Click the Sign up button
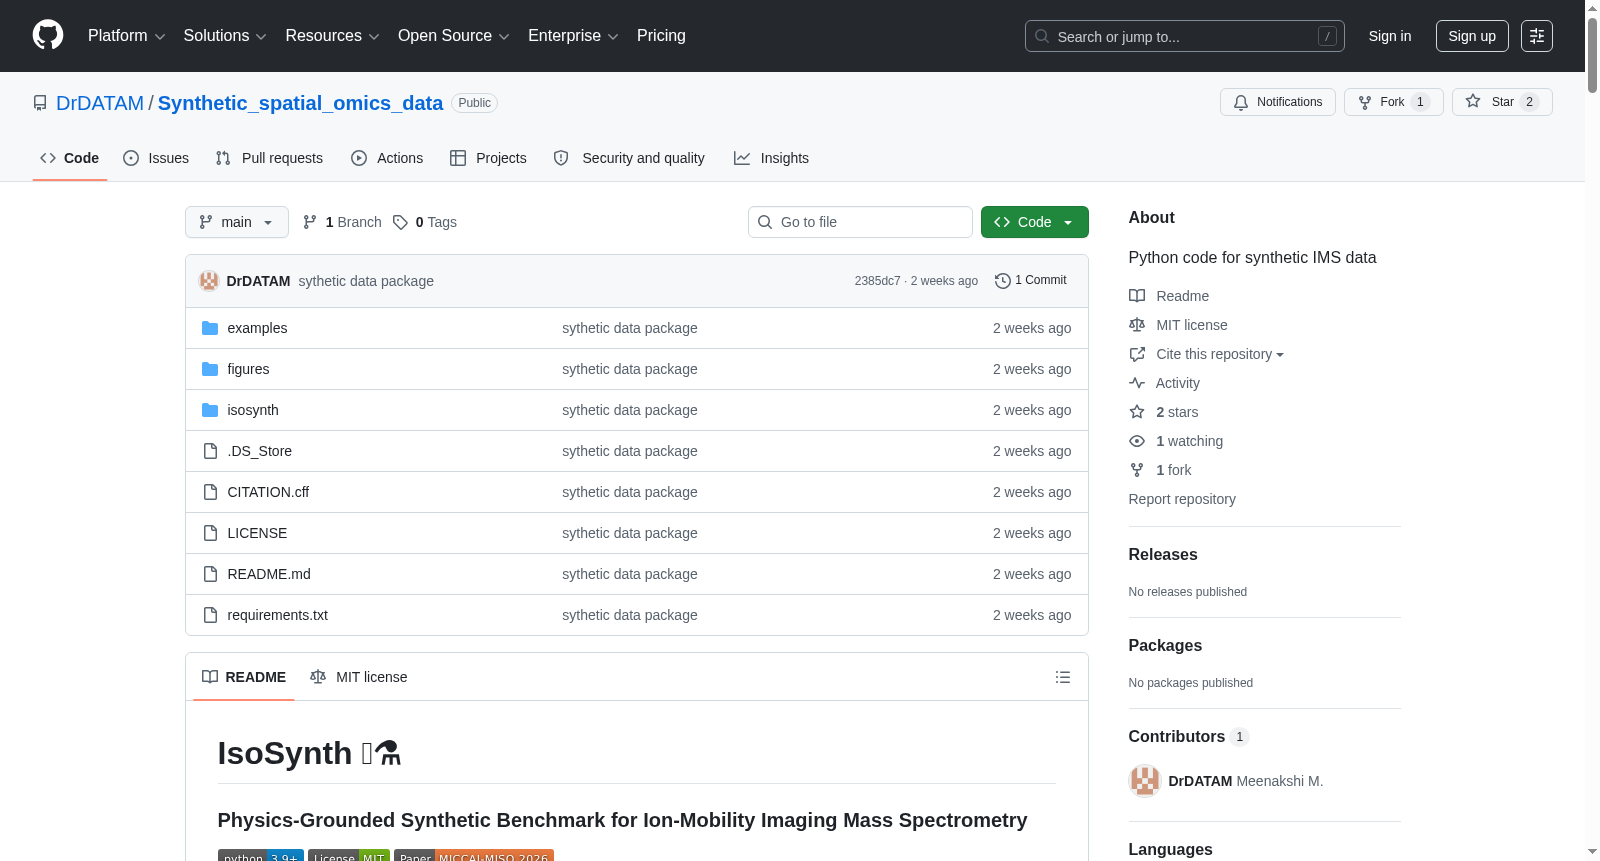This screenshot has width=1600, height=861. (1472, 36)
